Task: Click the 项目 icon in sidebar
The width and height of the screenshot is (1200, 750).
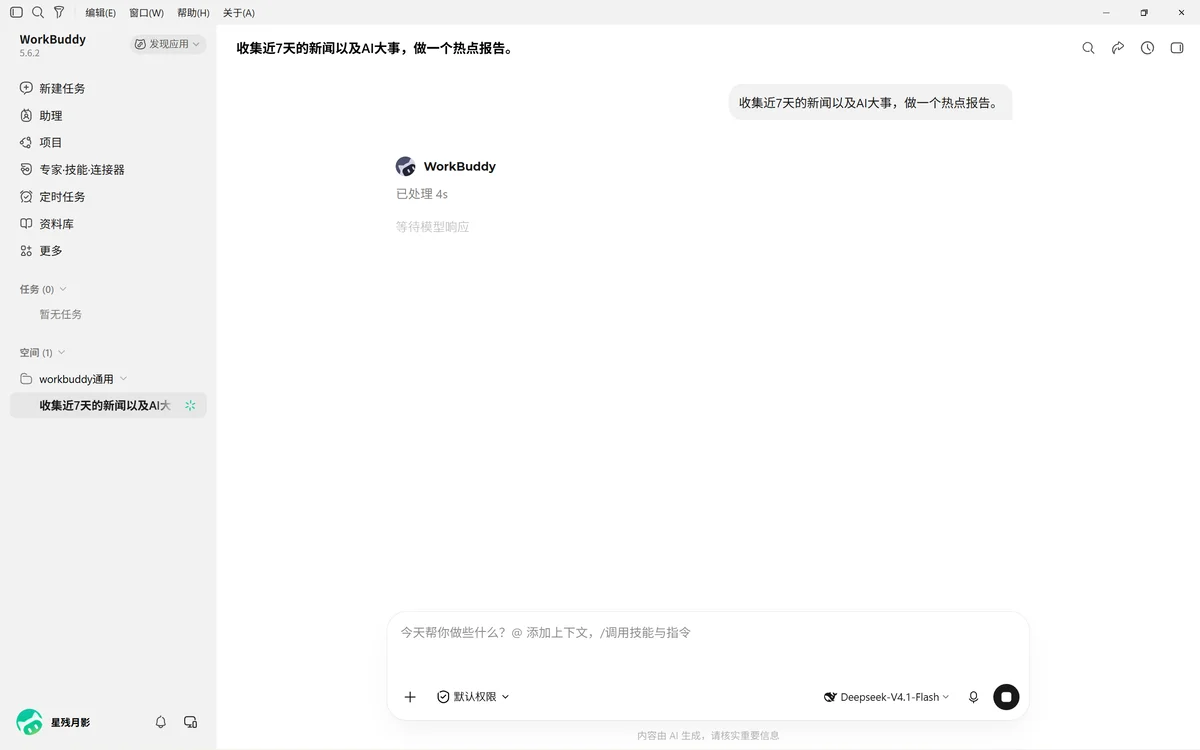Action: 26,142
